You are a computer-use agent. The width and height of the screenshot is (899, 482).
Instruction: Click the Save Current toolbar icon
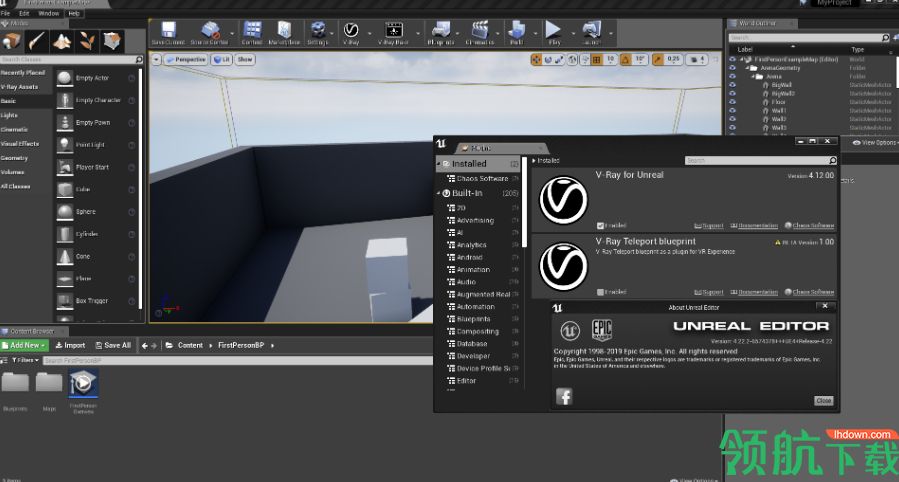click(x=169, y=30)
